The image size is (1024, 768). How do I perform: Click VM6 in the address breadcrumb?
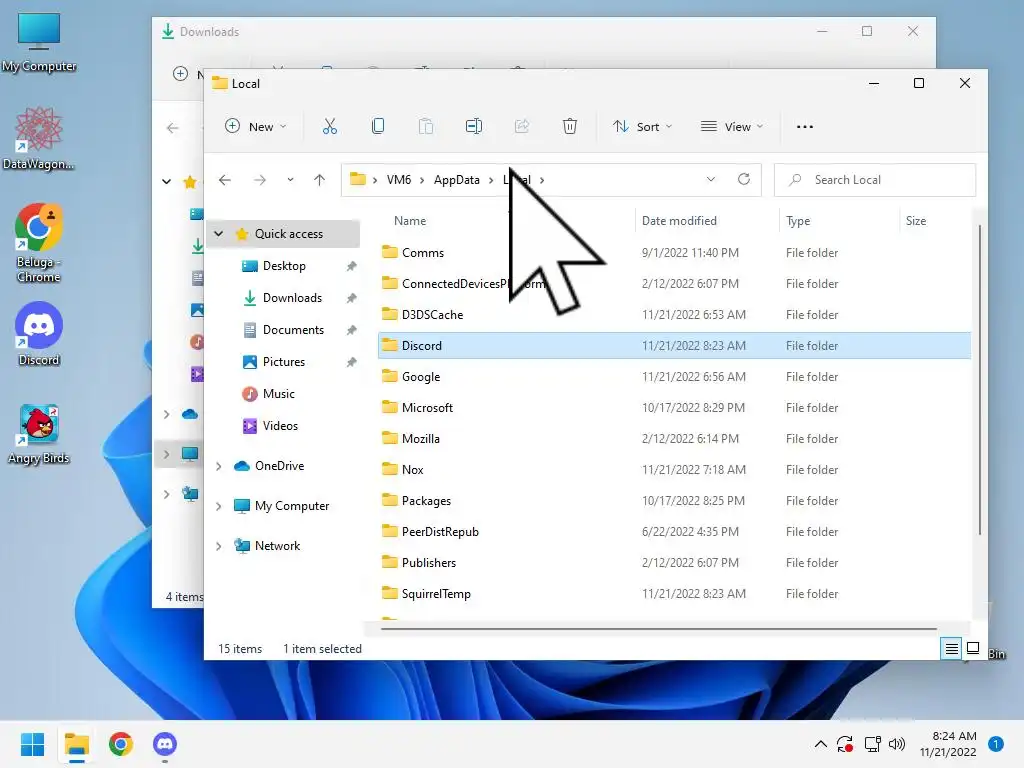click(398, 180)
